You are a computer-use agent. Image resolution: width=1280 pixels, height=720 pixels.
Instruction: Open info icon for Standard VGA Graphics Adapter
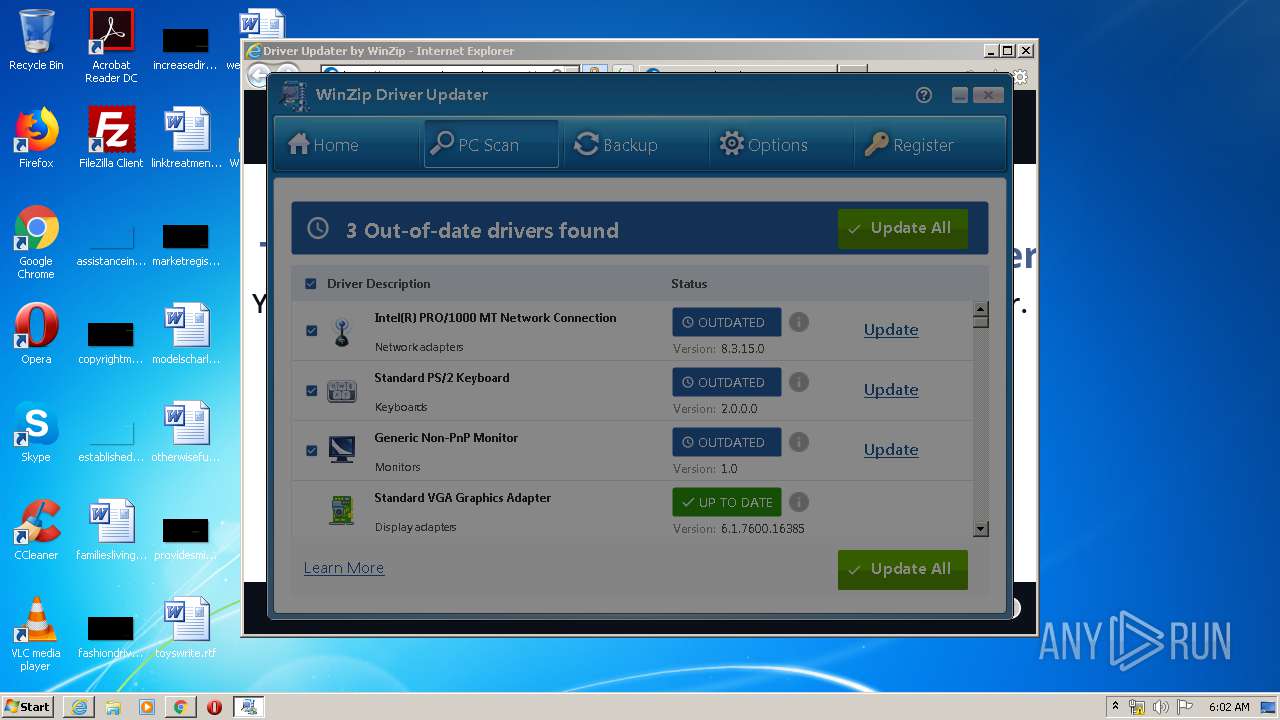tap(798, 502)
